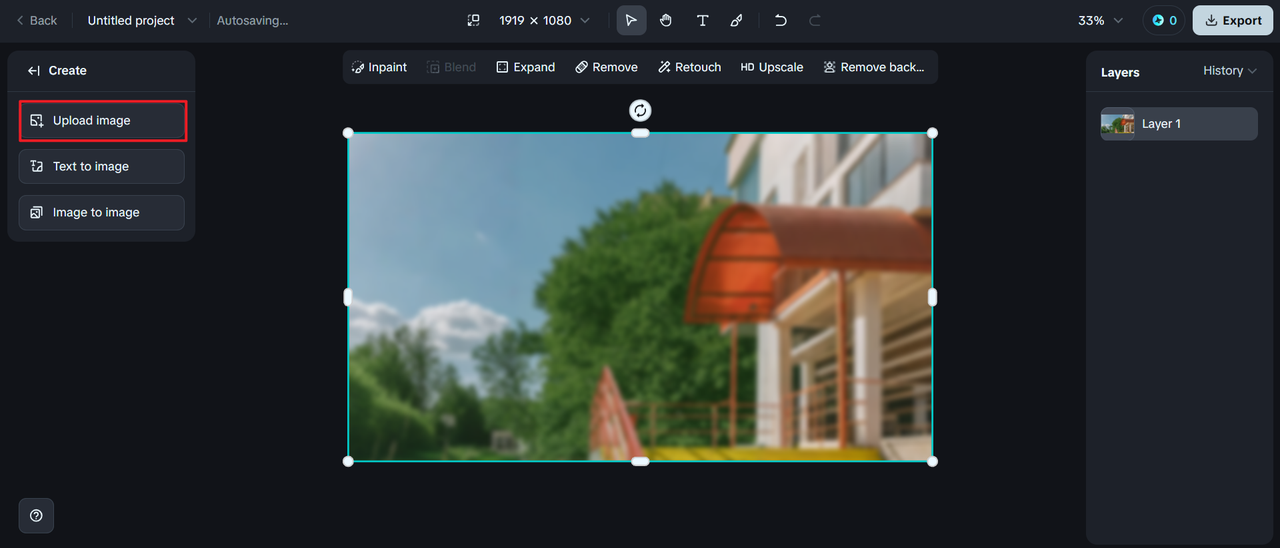The height and width of the screenshot is (548, 1280).
Task: Open the Remove tool
Action: pos(606,67)
